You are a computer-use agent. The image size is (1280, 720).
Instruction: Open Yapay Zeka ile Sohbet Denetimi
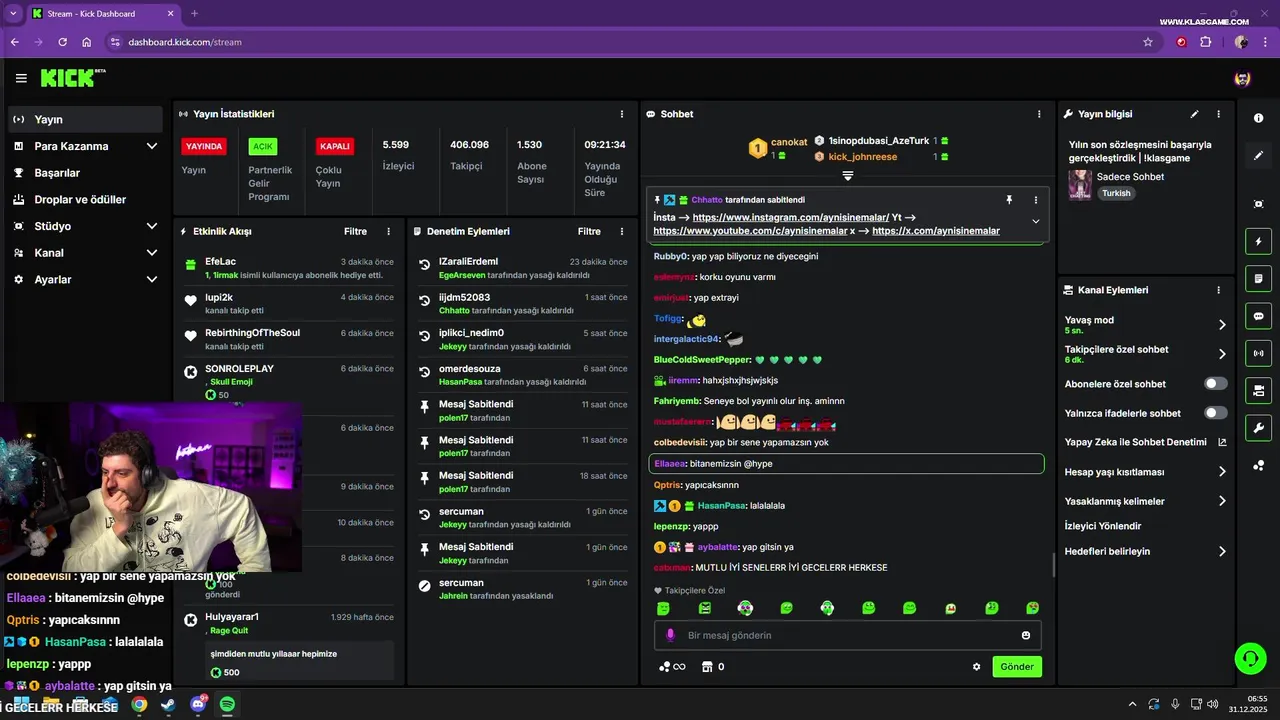tap(1145, 442)
